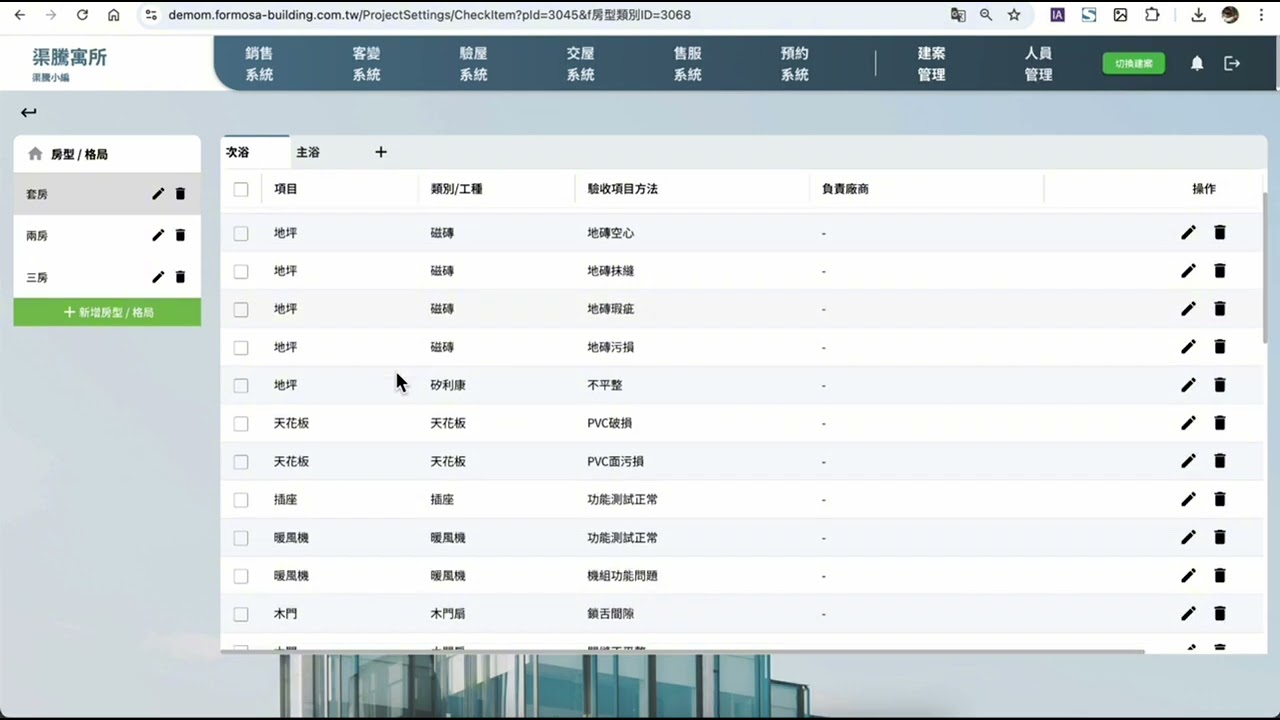Click the logout icon in header
This screenshot has height=720, width=1280.
point(1232,63)
